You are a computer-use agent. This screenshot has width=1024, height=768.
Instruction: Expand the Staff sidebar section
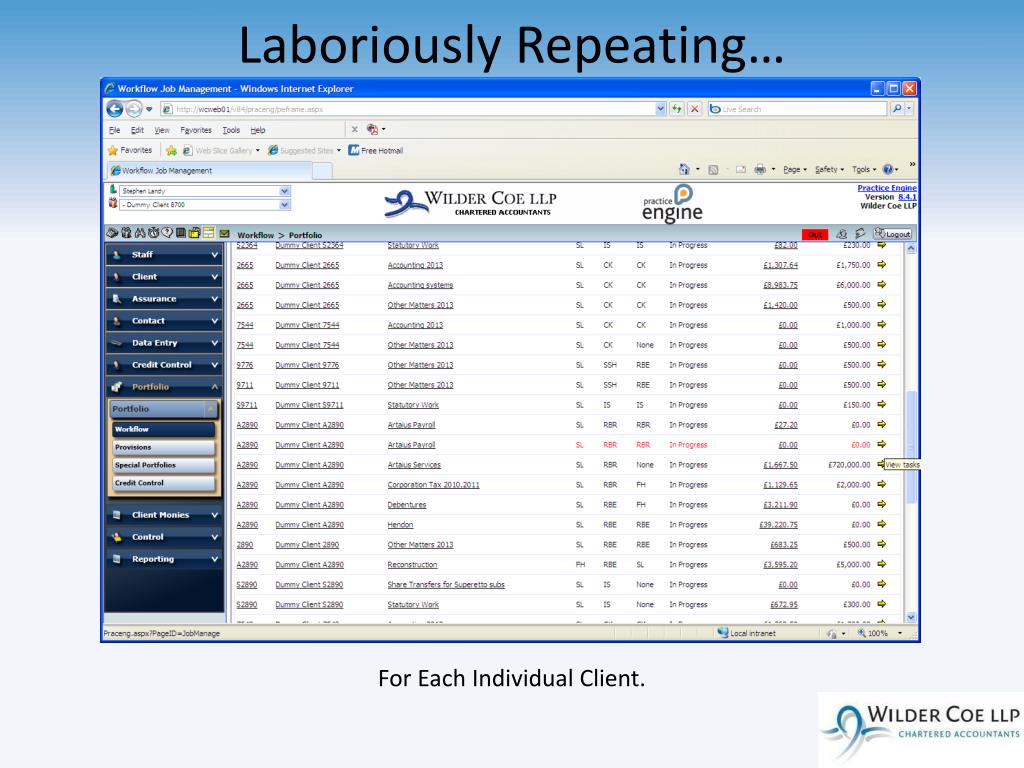coord(164,255)
